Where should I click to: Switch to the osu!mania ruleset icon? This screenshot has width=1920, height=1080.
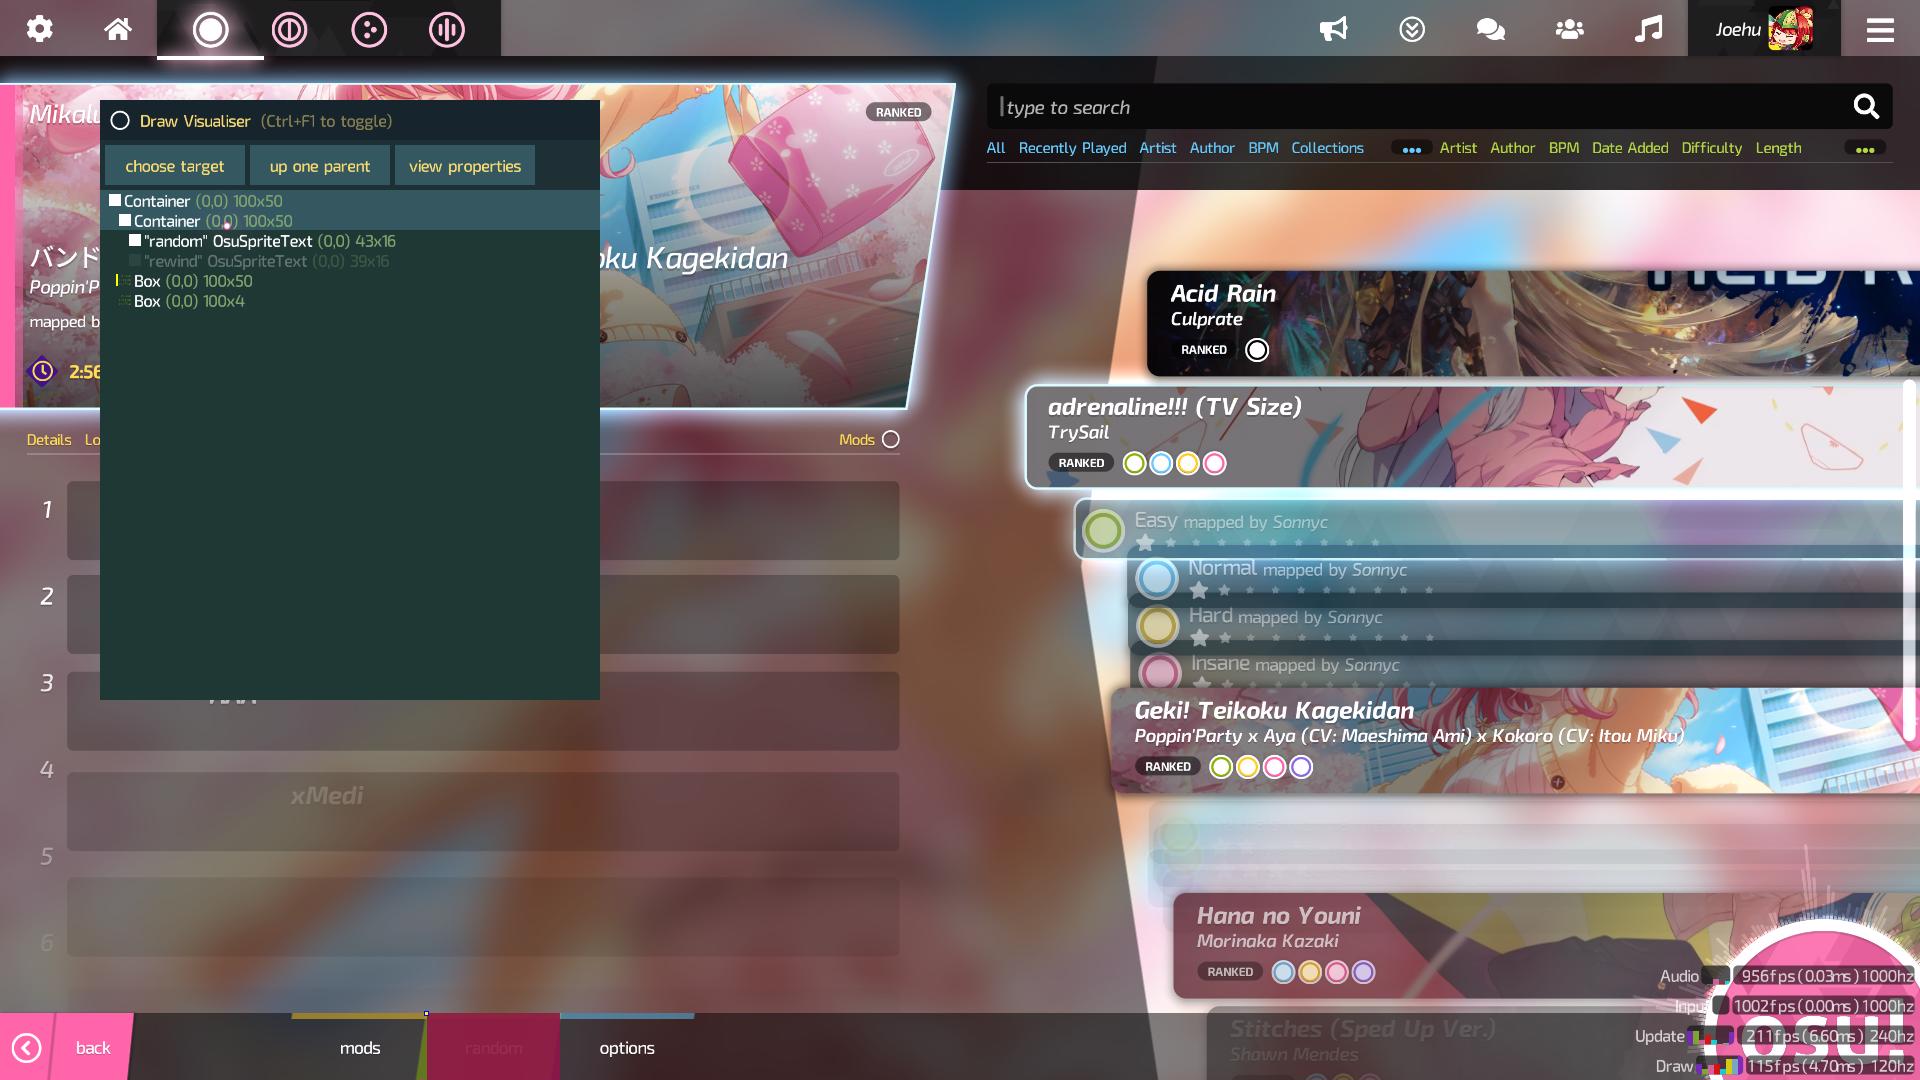point(445,30)
